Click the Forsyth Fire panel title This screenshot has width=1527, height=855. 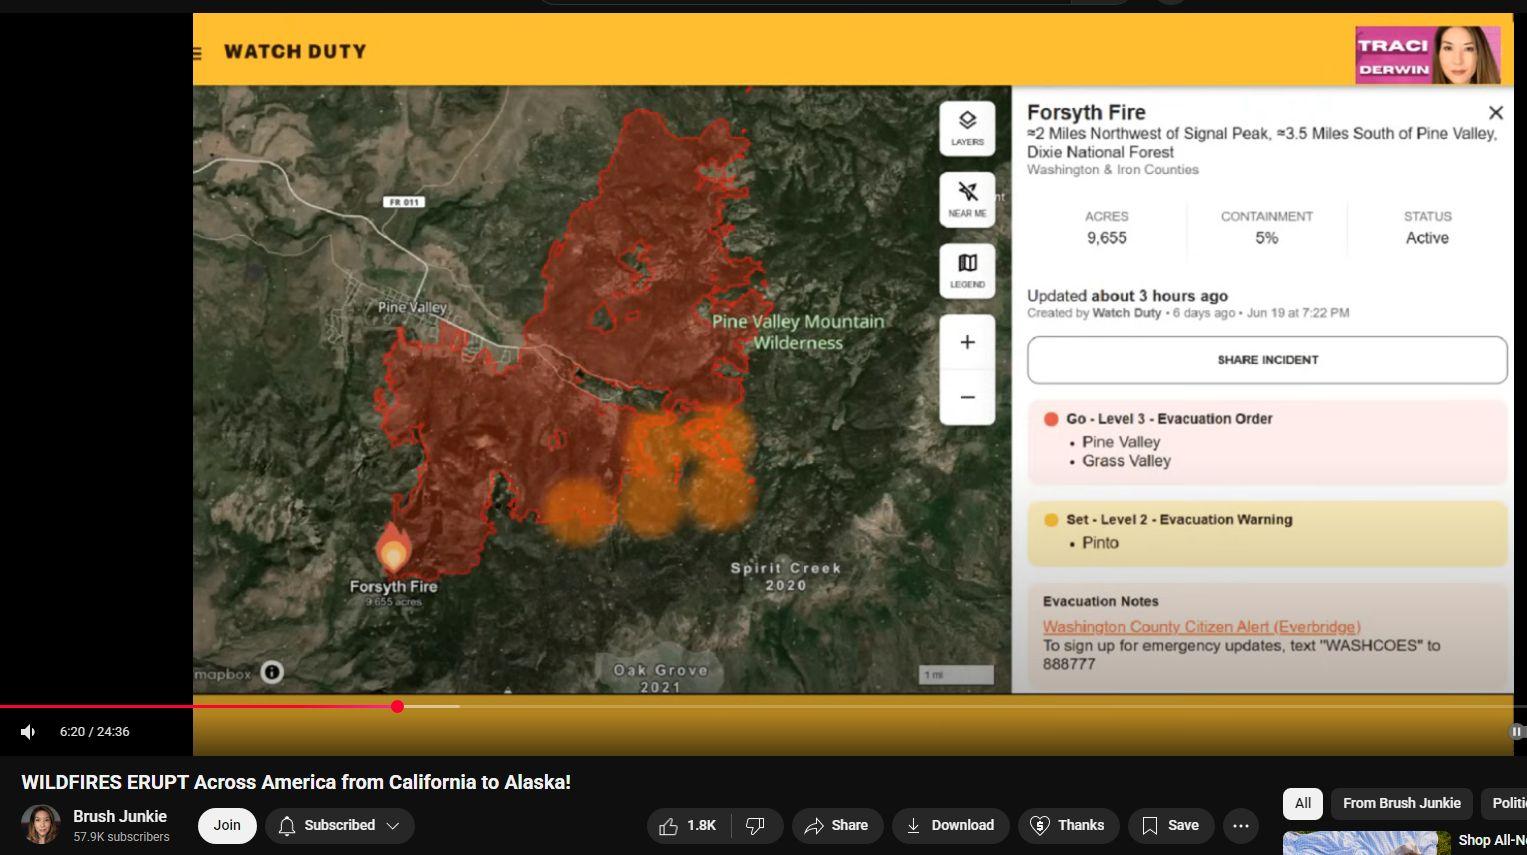(x=1086, y=113)
